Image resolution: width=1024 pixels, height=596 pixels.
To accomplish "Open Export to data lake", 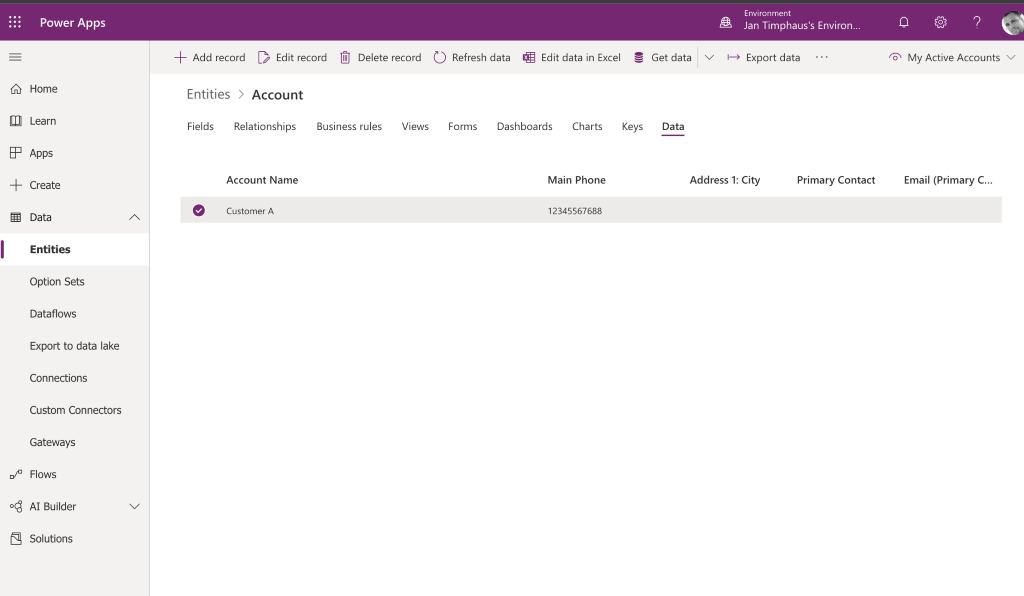I will tap(74, 345).
